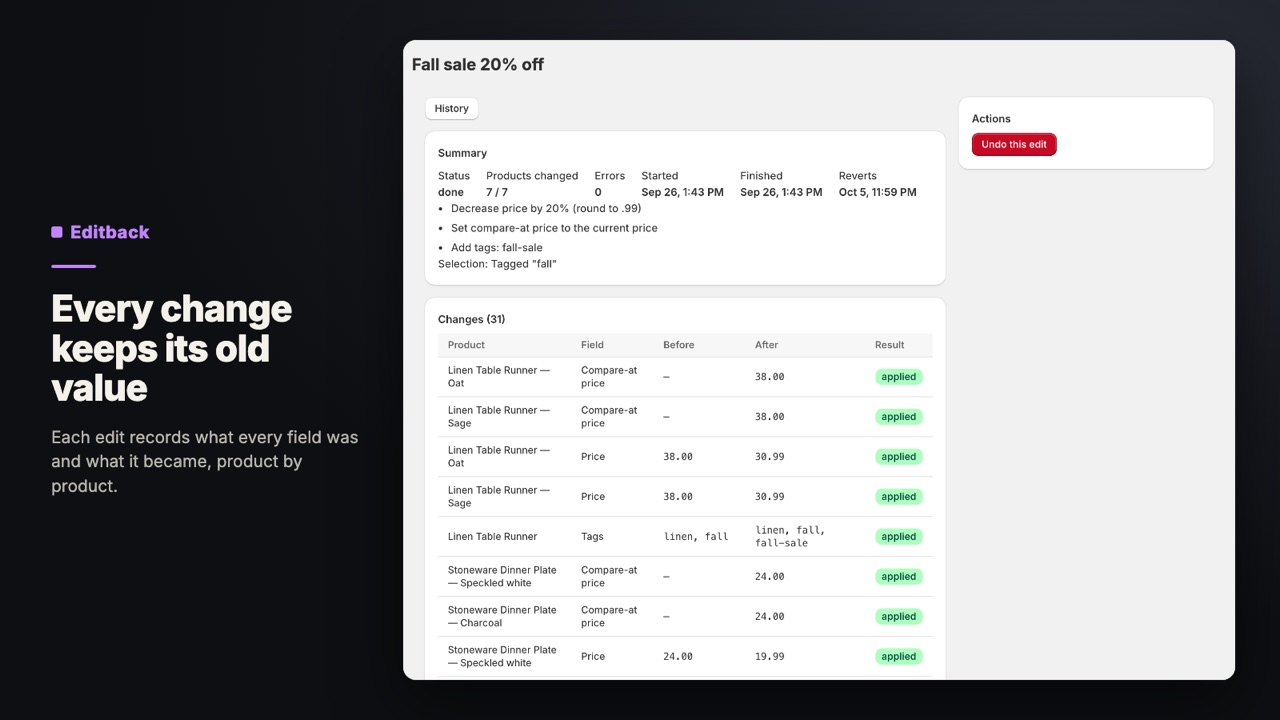Click the Product column header
The image size is (1280, 720).
[x=466, y=345]
